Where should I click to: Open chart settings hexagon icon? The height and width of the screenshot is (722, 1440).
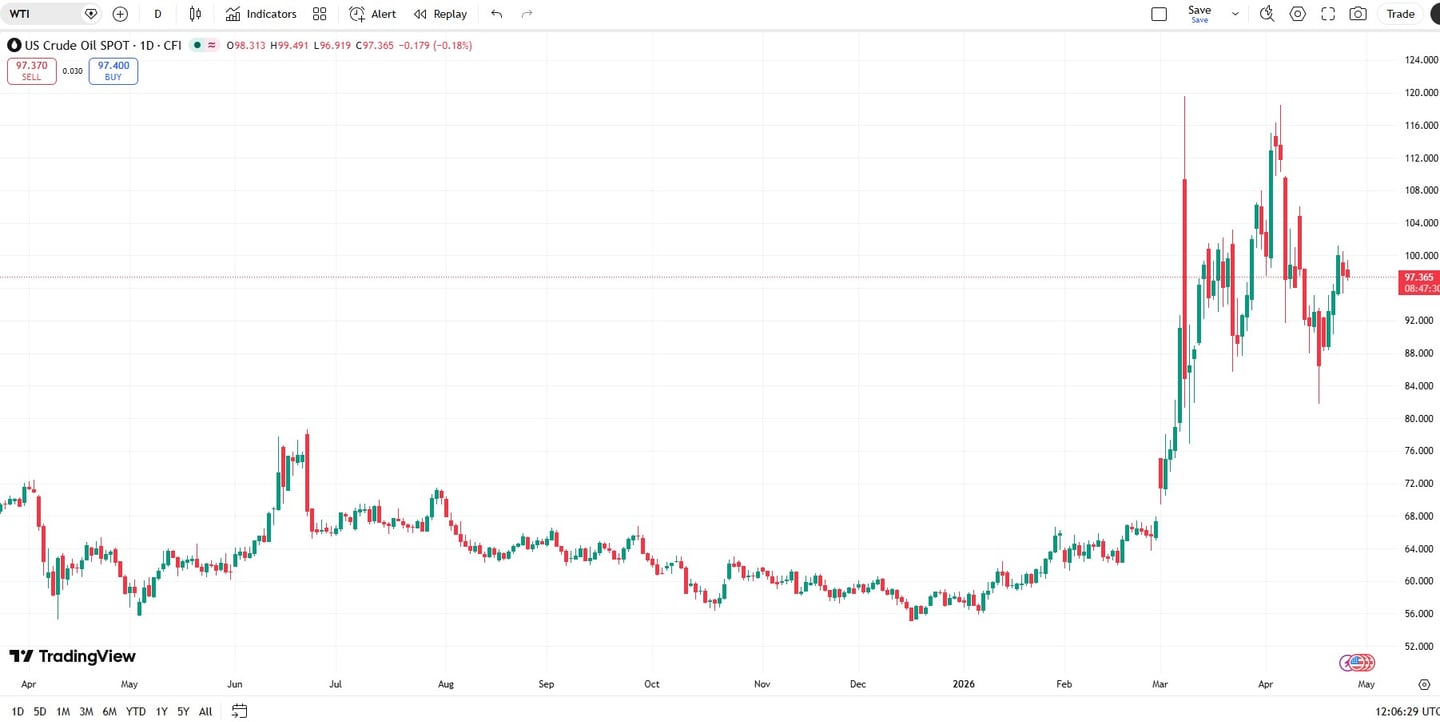[x=1297, y=14]
